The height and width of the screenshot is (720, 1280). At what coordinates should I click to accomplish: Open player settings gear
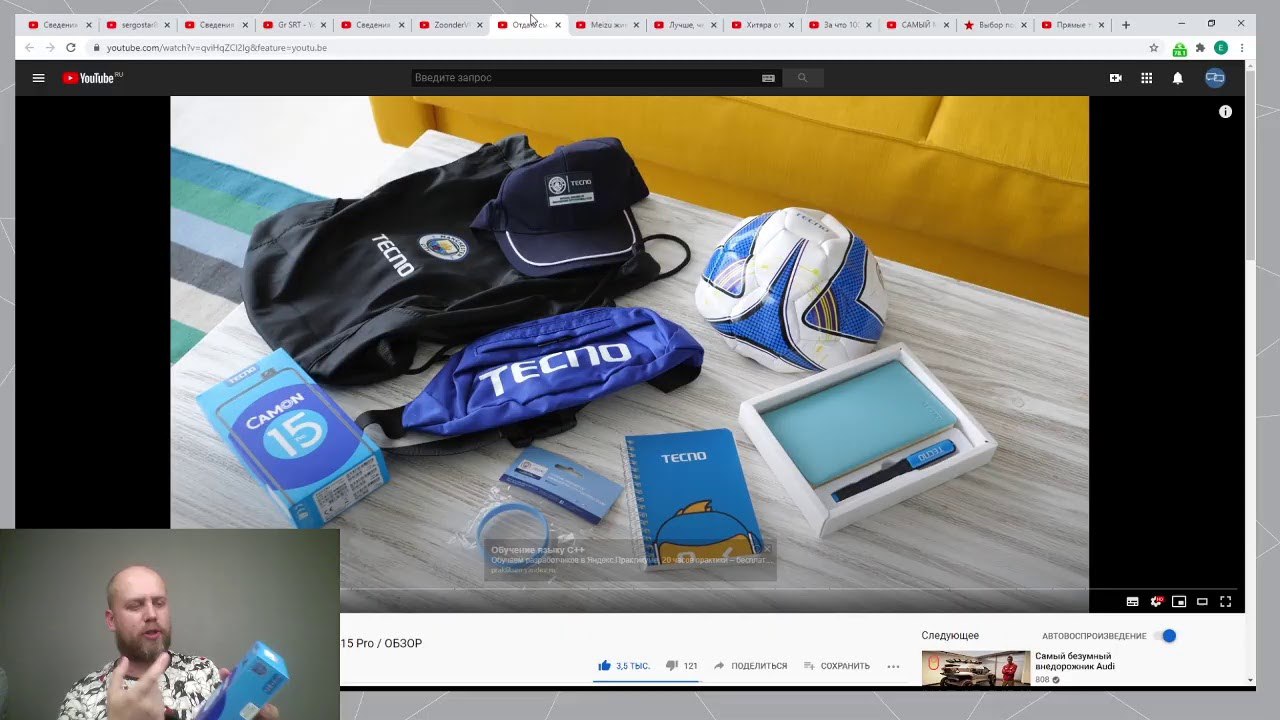click(1156, 602)
